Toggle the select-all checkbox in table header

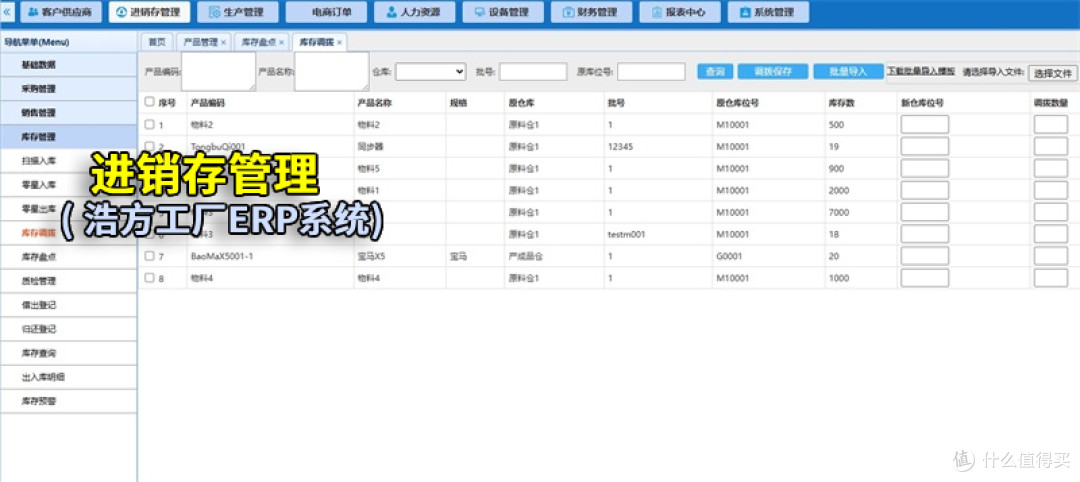tap(150, 102)
